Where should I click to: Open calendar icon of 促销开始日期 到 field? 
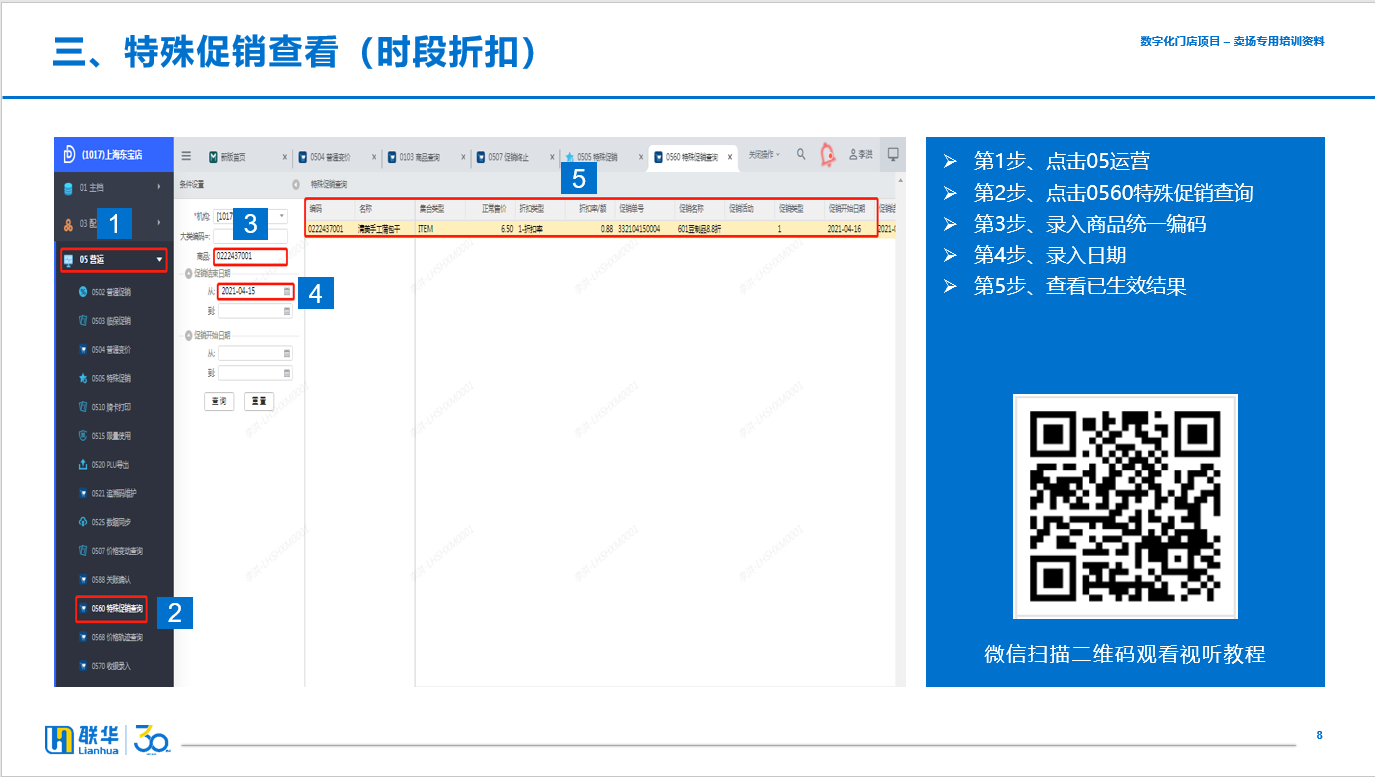pos(287,373)
